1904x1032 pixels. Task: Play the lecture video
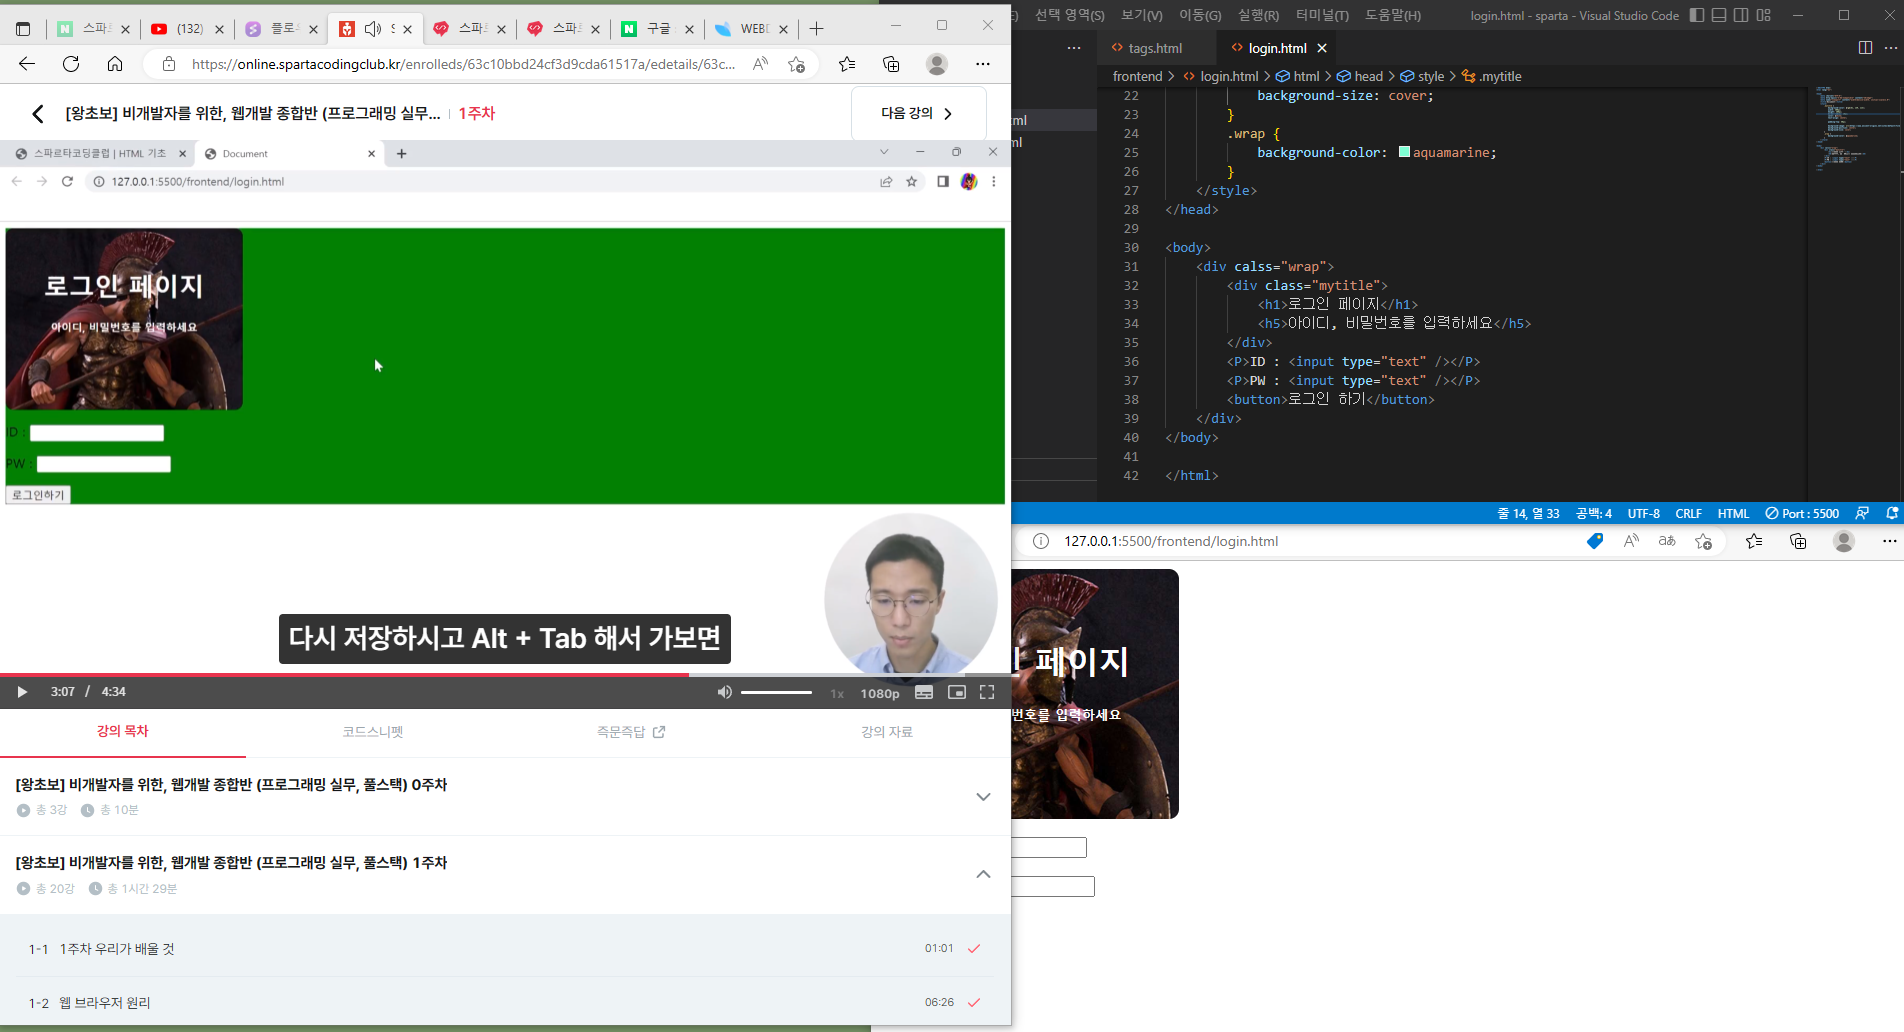(22, 692)
